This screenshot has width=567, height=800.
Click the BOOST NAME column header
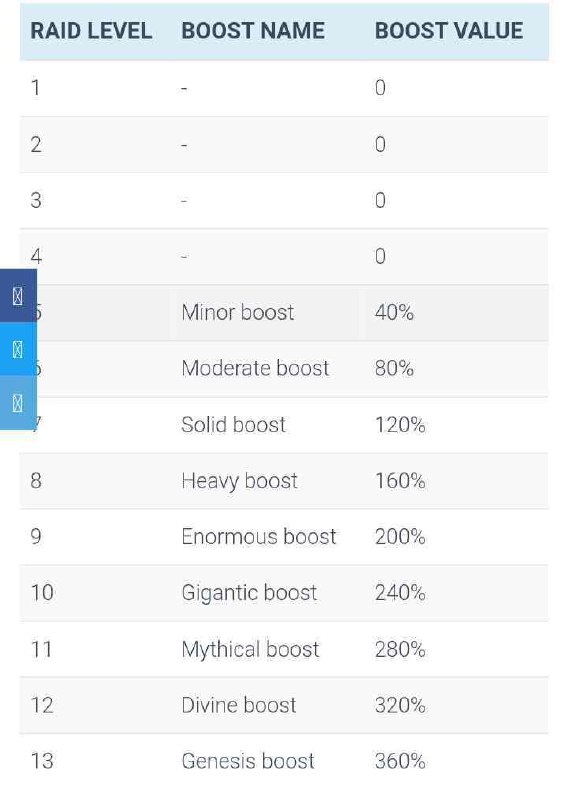coord(253,31)
